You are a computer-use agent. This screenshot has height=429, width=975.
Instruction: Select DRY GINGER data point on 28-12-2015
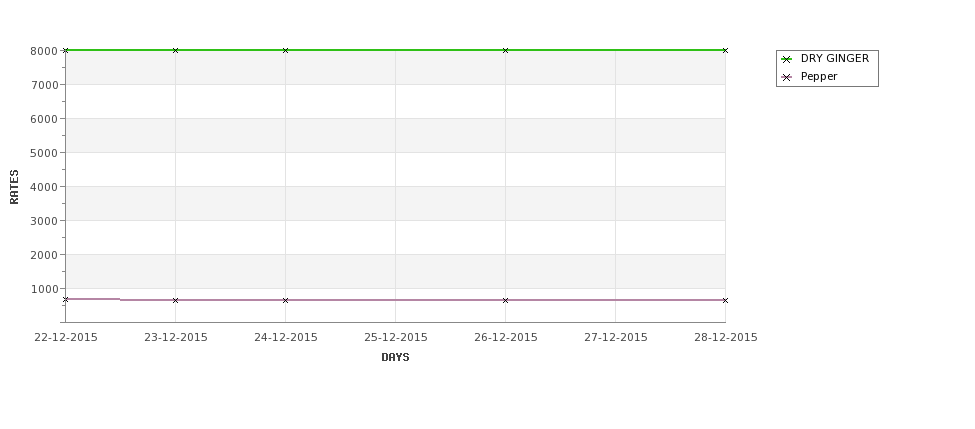725,50
